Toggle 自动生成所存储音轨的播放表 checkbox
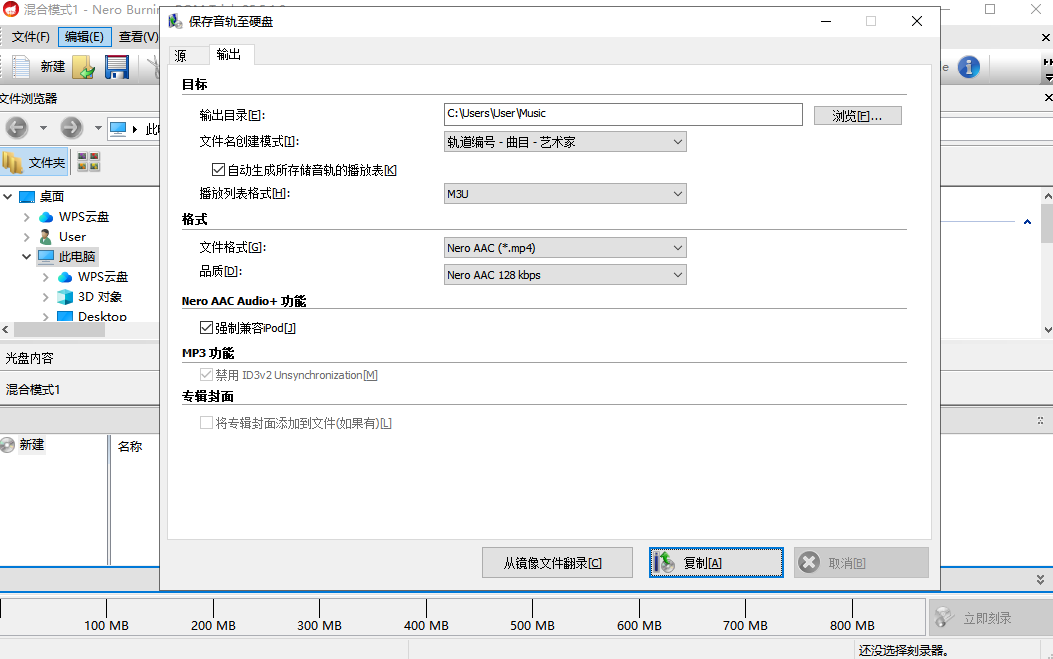Viewport: 1053px width, 659px height. coord(219,170)
